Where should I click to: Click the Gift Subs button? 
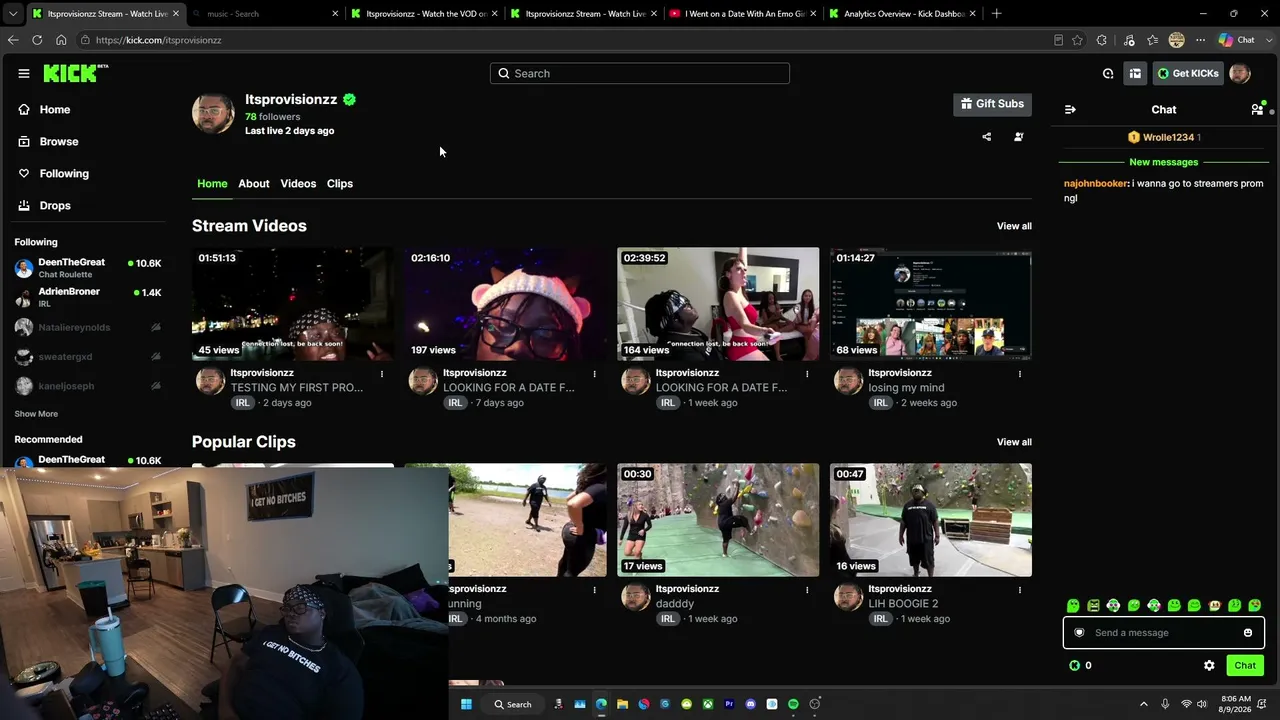point(992,104)
